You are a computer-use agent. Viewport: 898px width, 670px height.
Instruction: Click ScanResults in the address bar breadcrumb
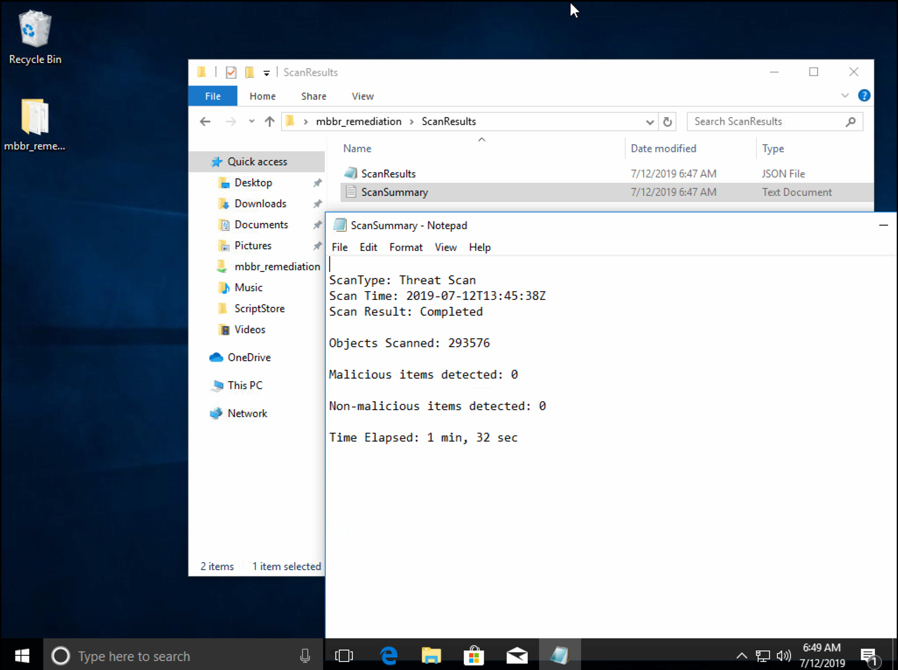[x=448, y=121]
